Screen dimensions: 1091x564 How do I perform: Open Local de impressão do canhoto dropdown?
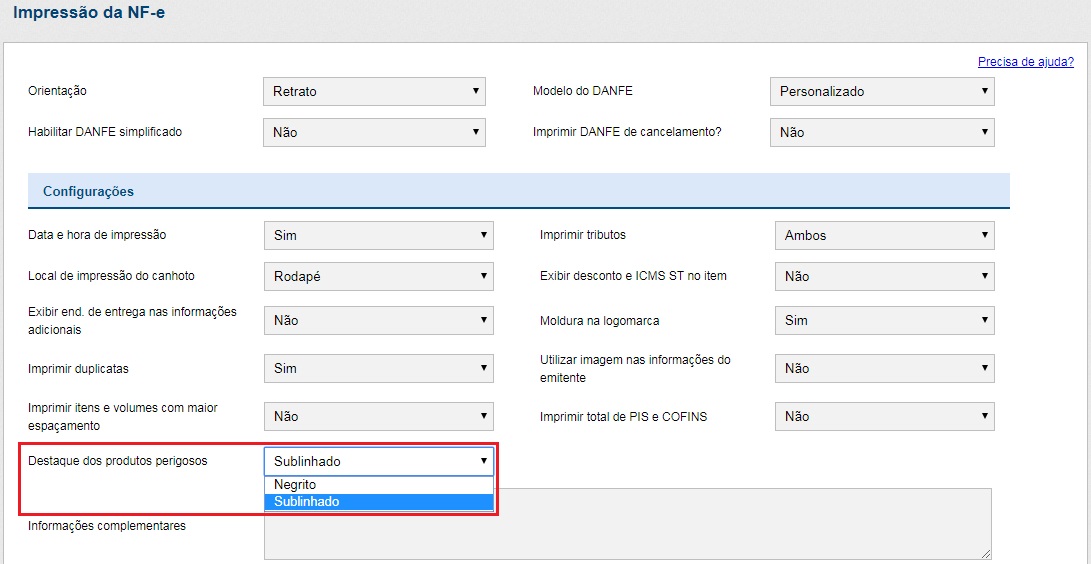pos(378,276)
